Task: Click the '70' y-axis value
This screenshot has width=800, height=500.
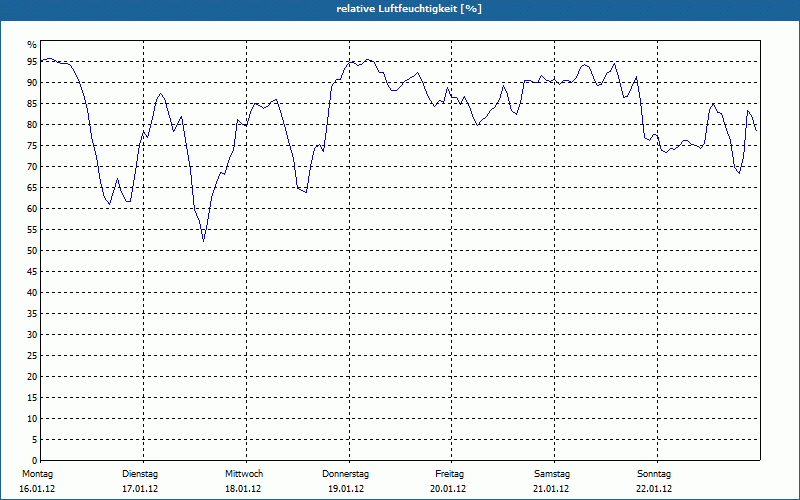Action: coord(32,167)
